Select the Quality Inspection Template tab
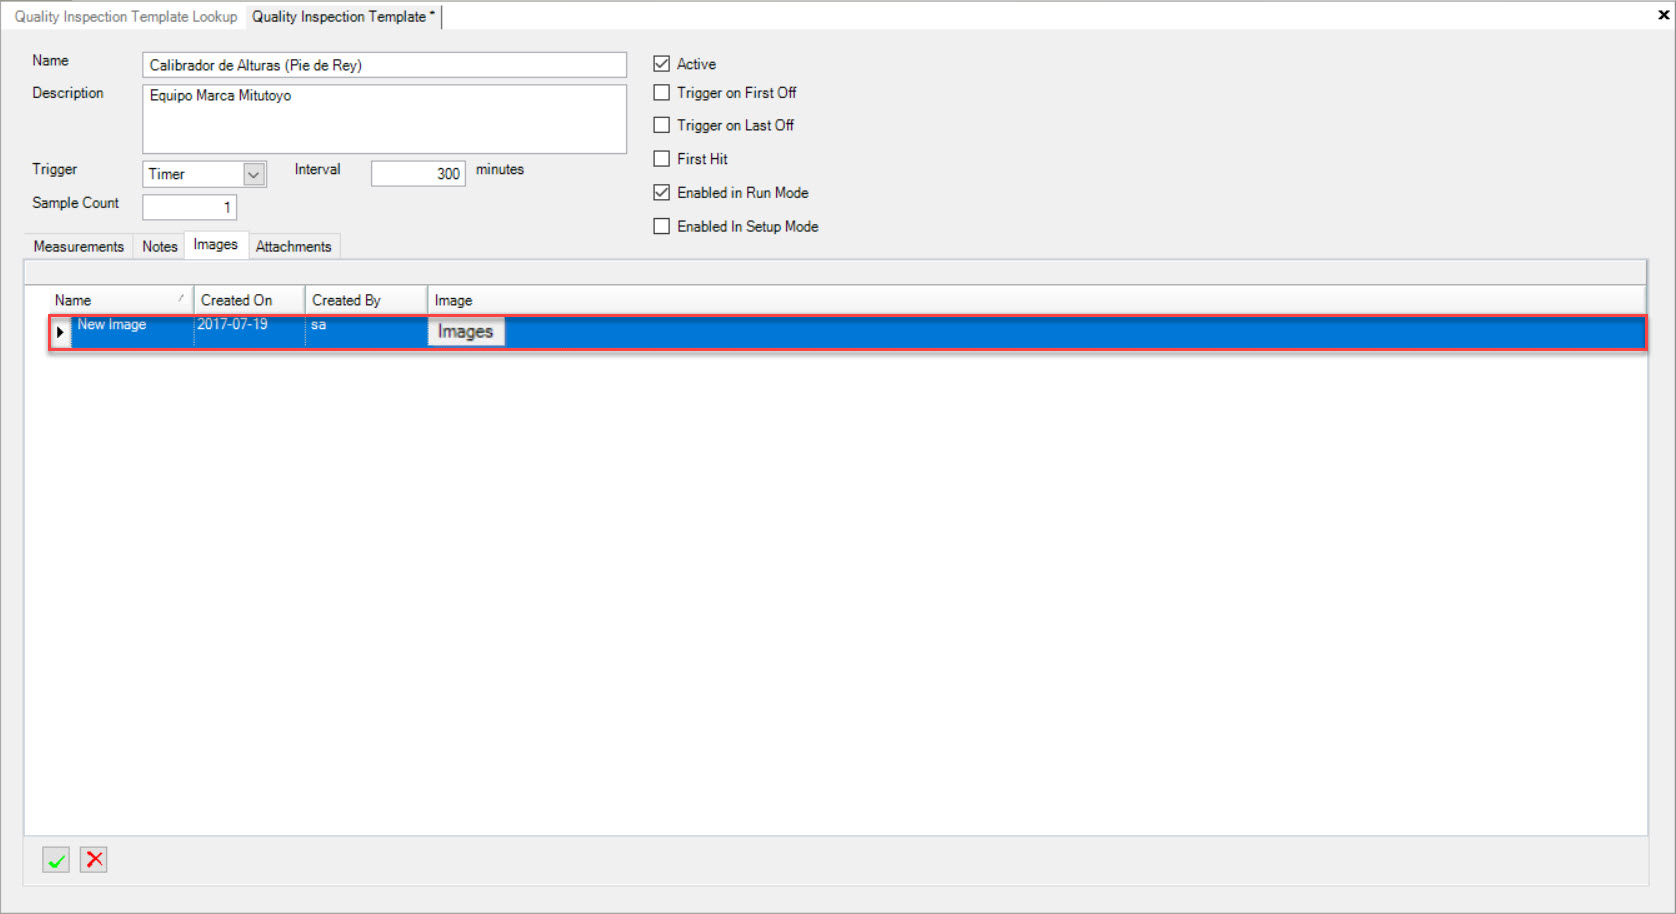The image size is (1676, 914). [x=343, y=17]
